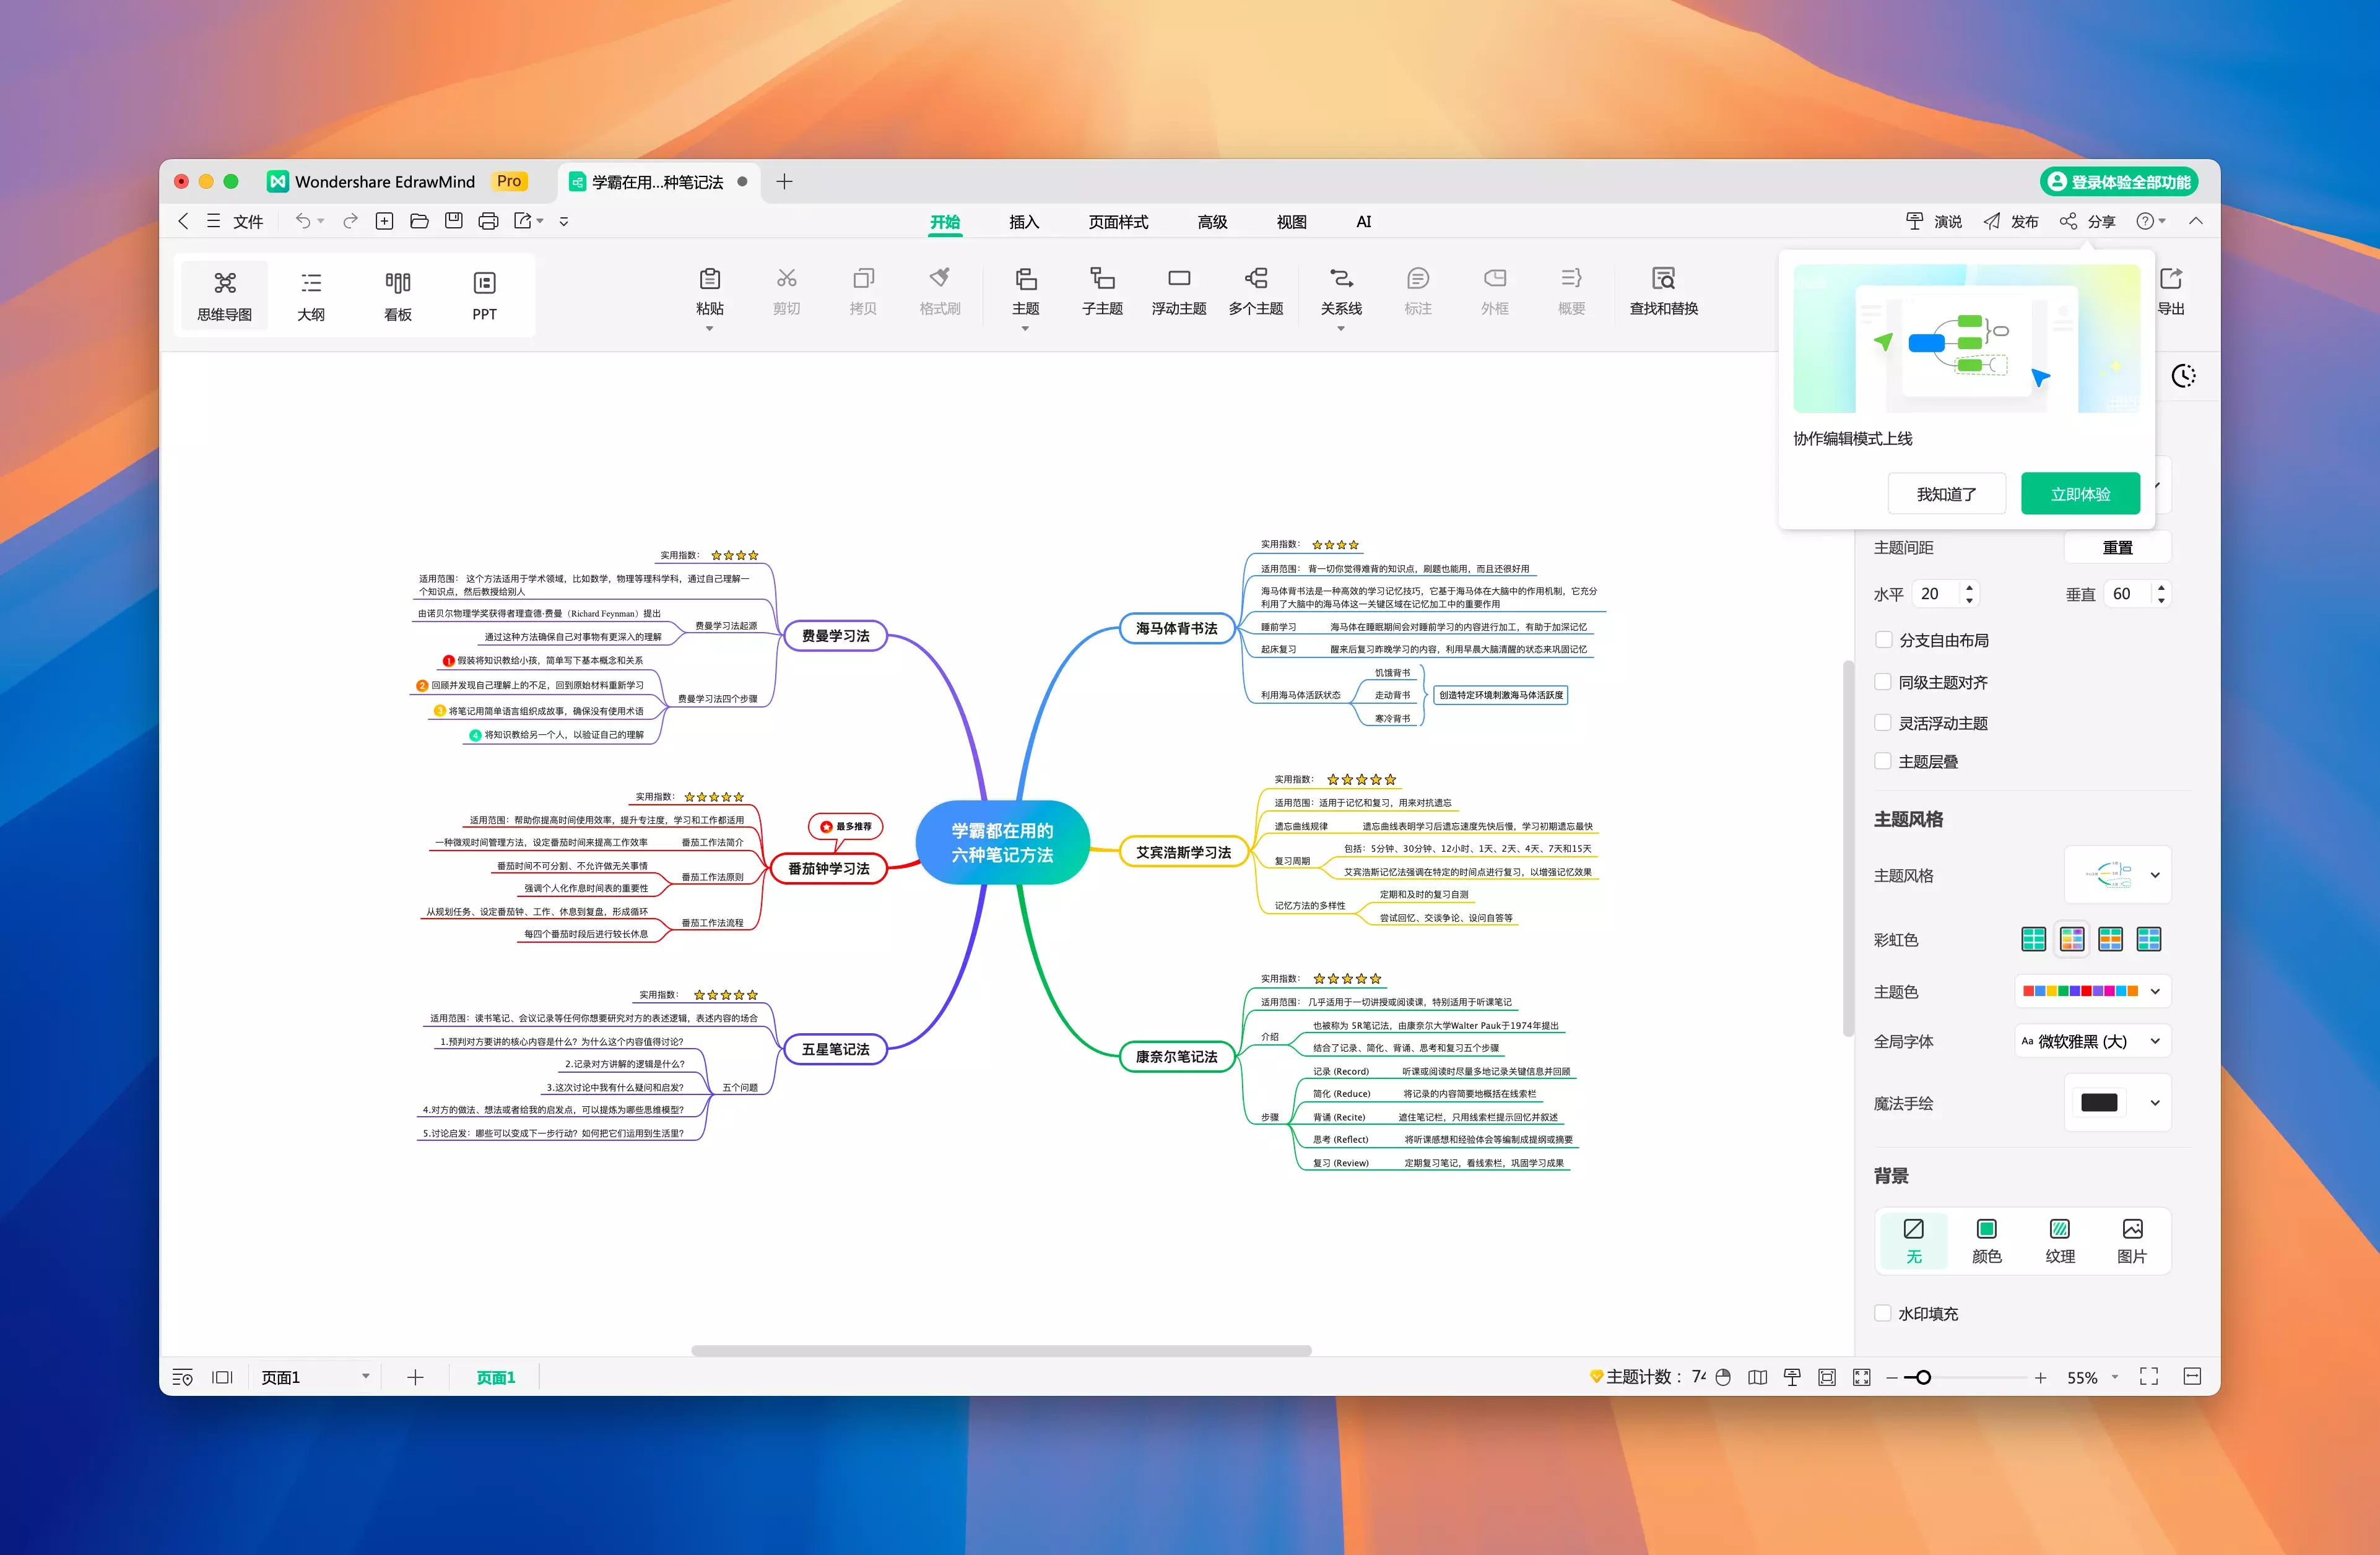Add 多个主题 multiple topics
The image size is (2380, 1555).
pos(1256,291)
